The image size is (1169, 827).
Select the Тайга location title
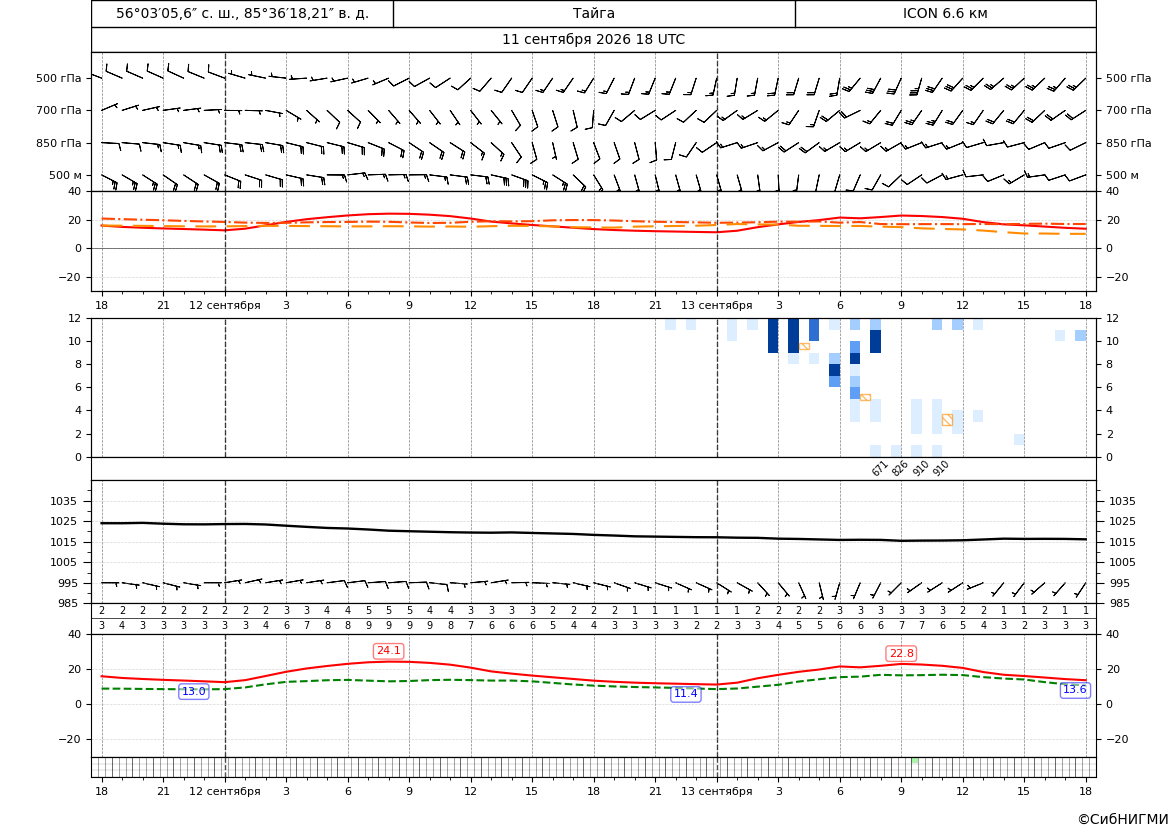point(594,13)
